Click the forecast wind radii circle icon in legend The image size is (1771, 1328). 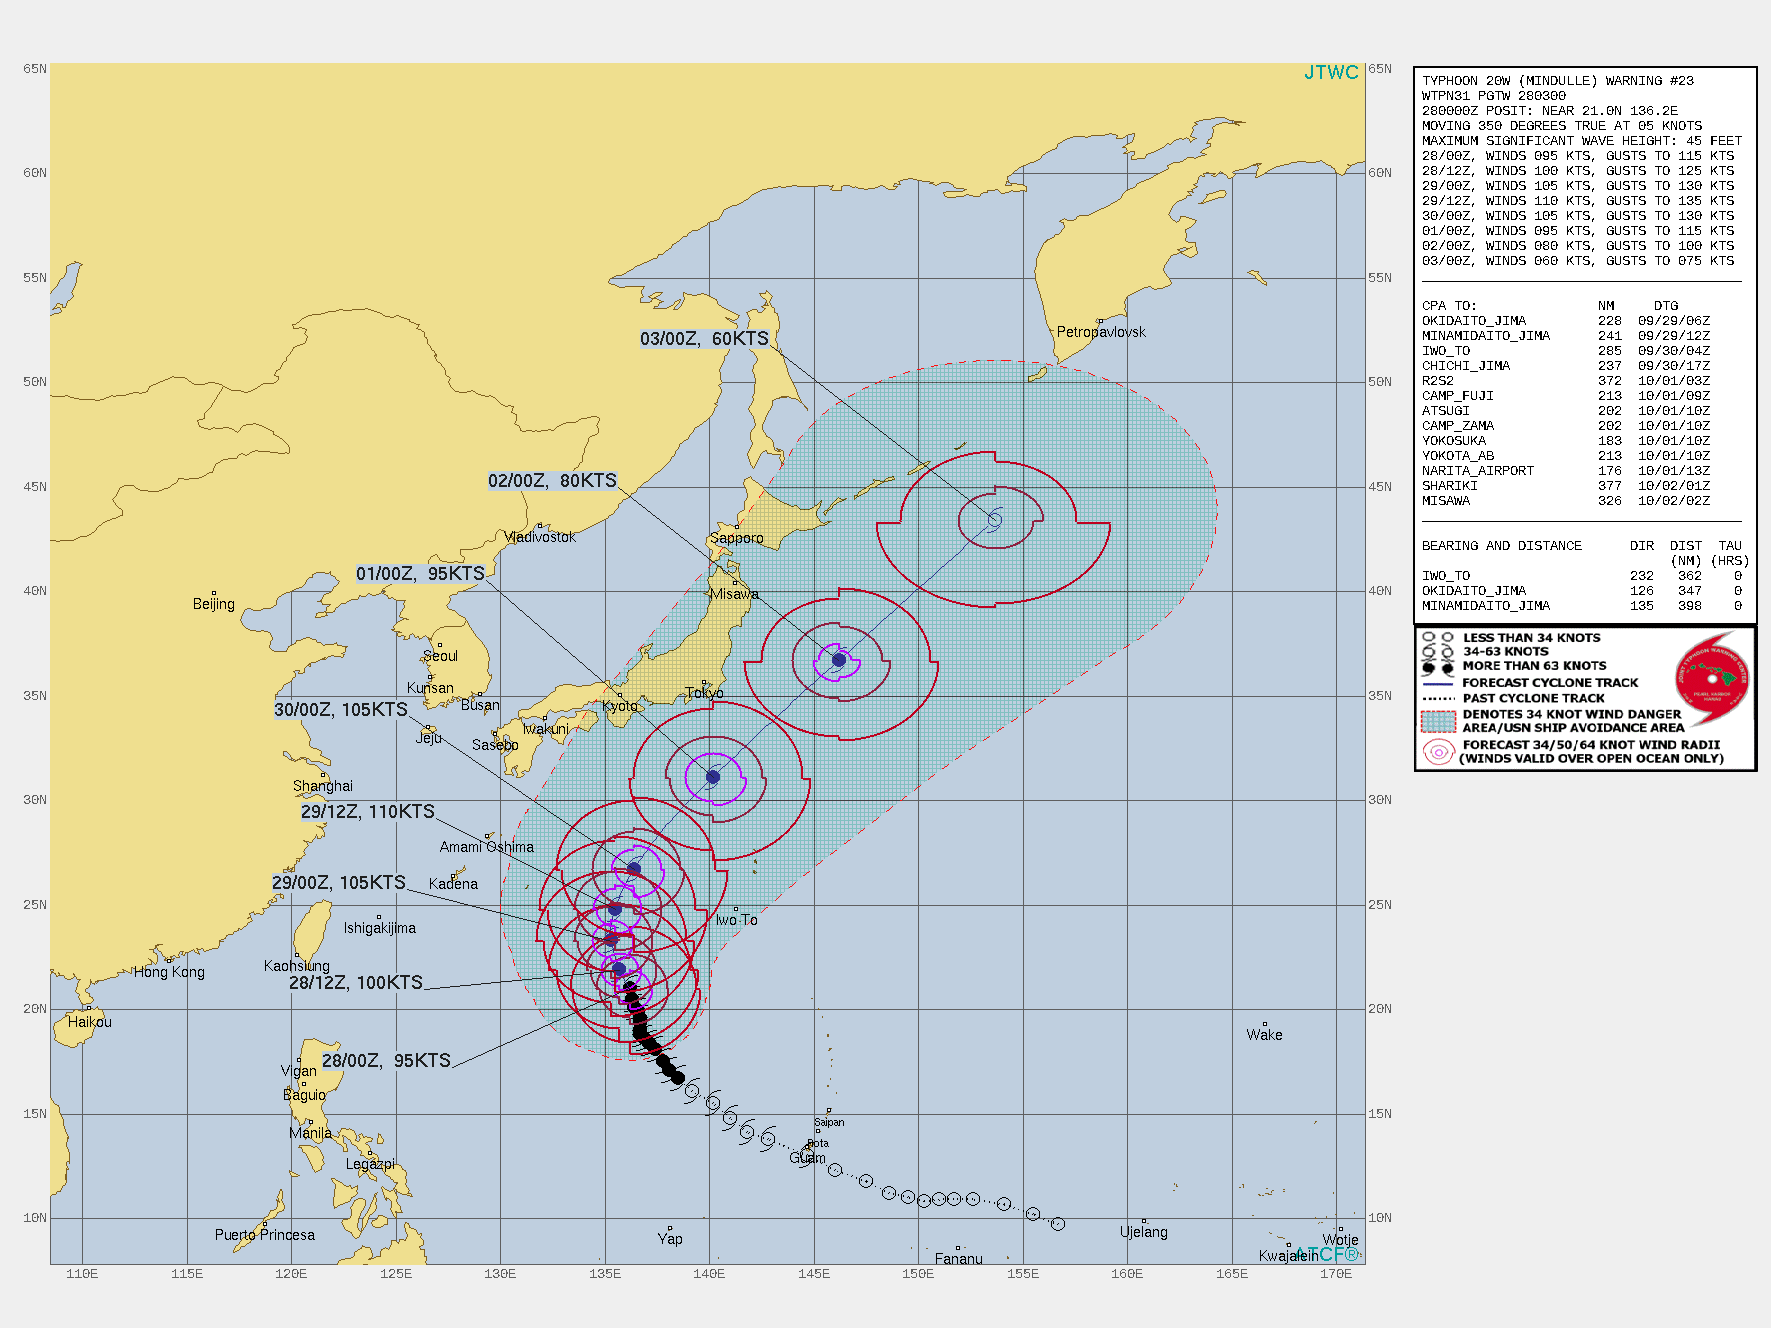pyautogui.click(x=1438, y=752)
